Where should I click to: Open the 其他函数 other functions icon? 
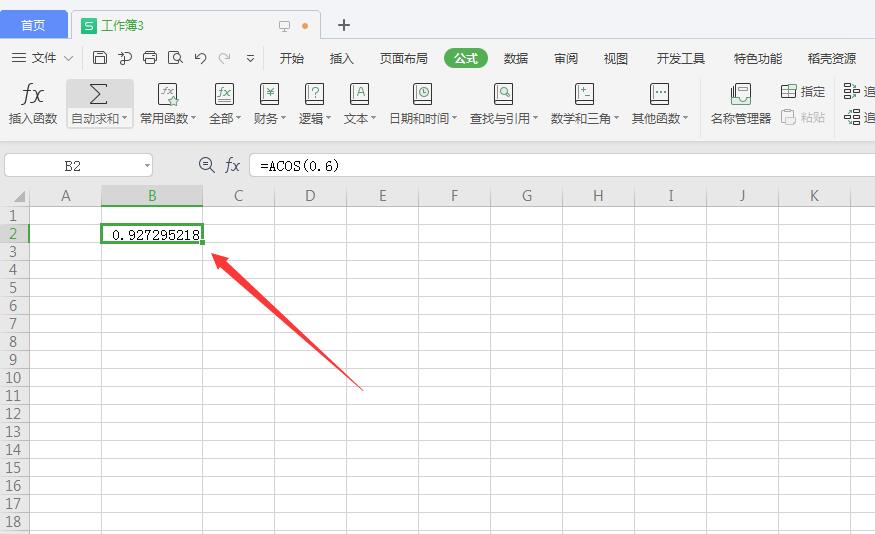click(x=659, y=94)
